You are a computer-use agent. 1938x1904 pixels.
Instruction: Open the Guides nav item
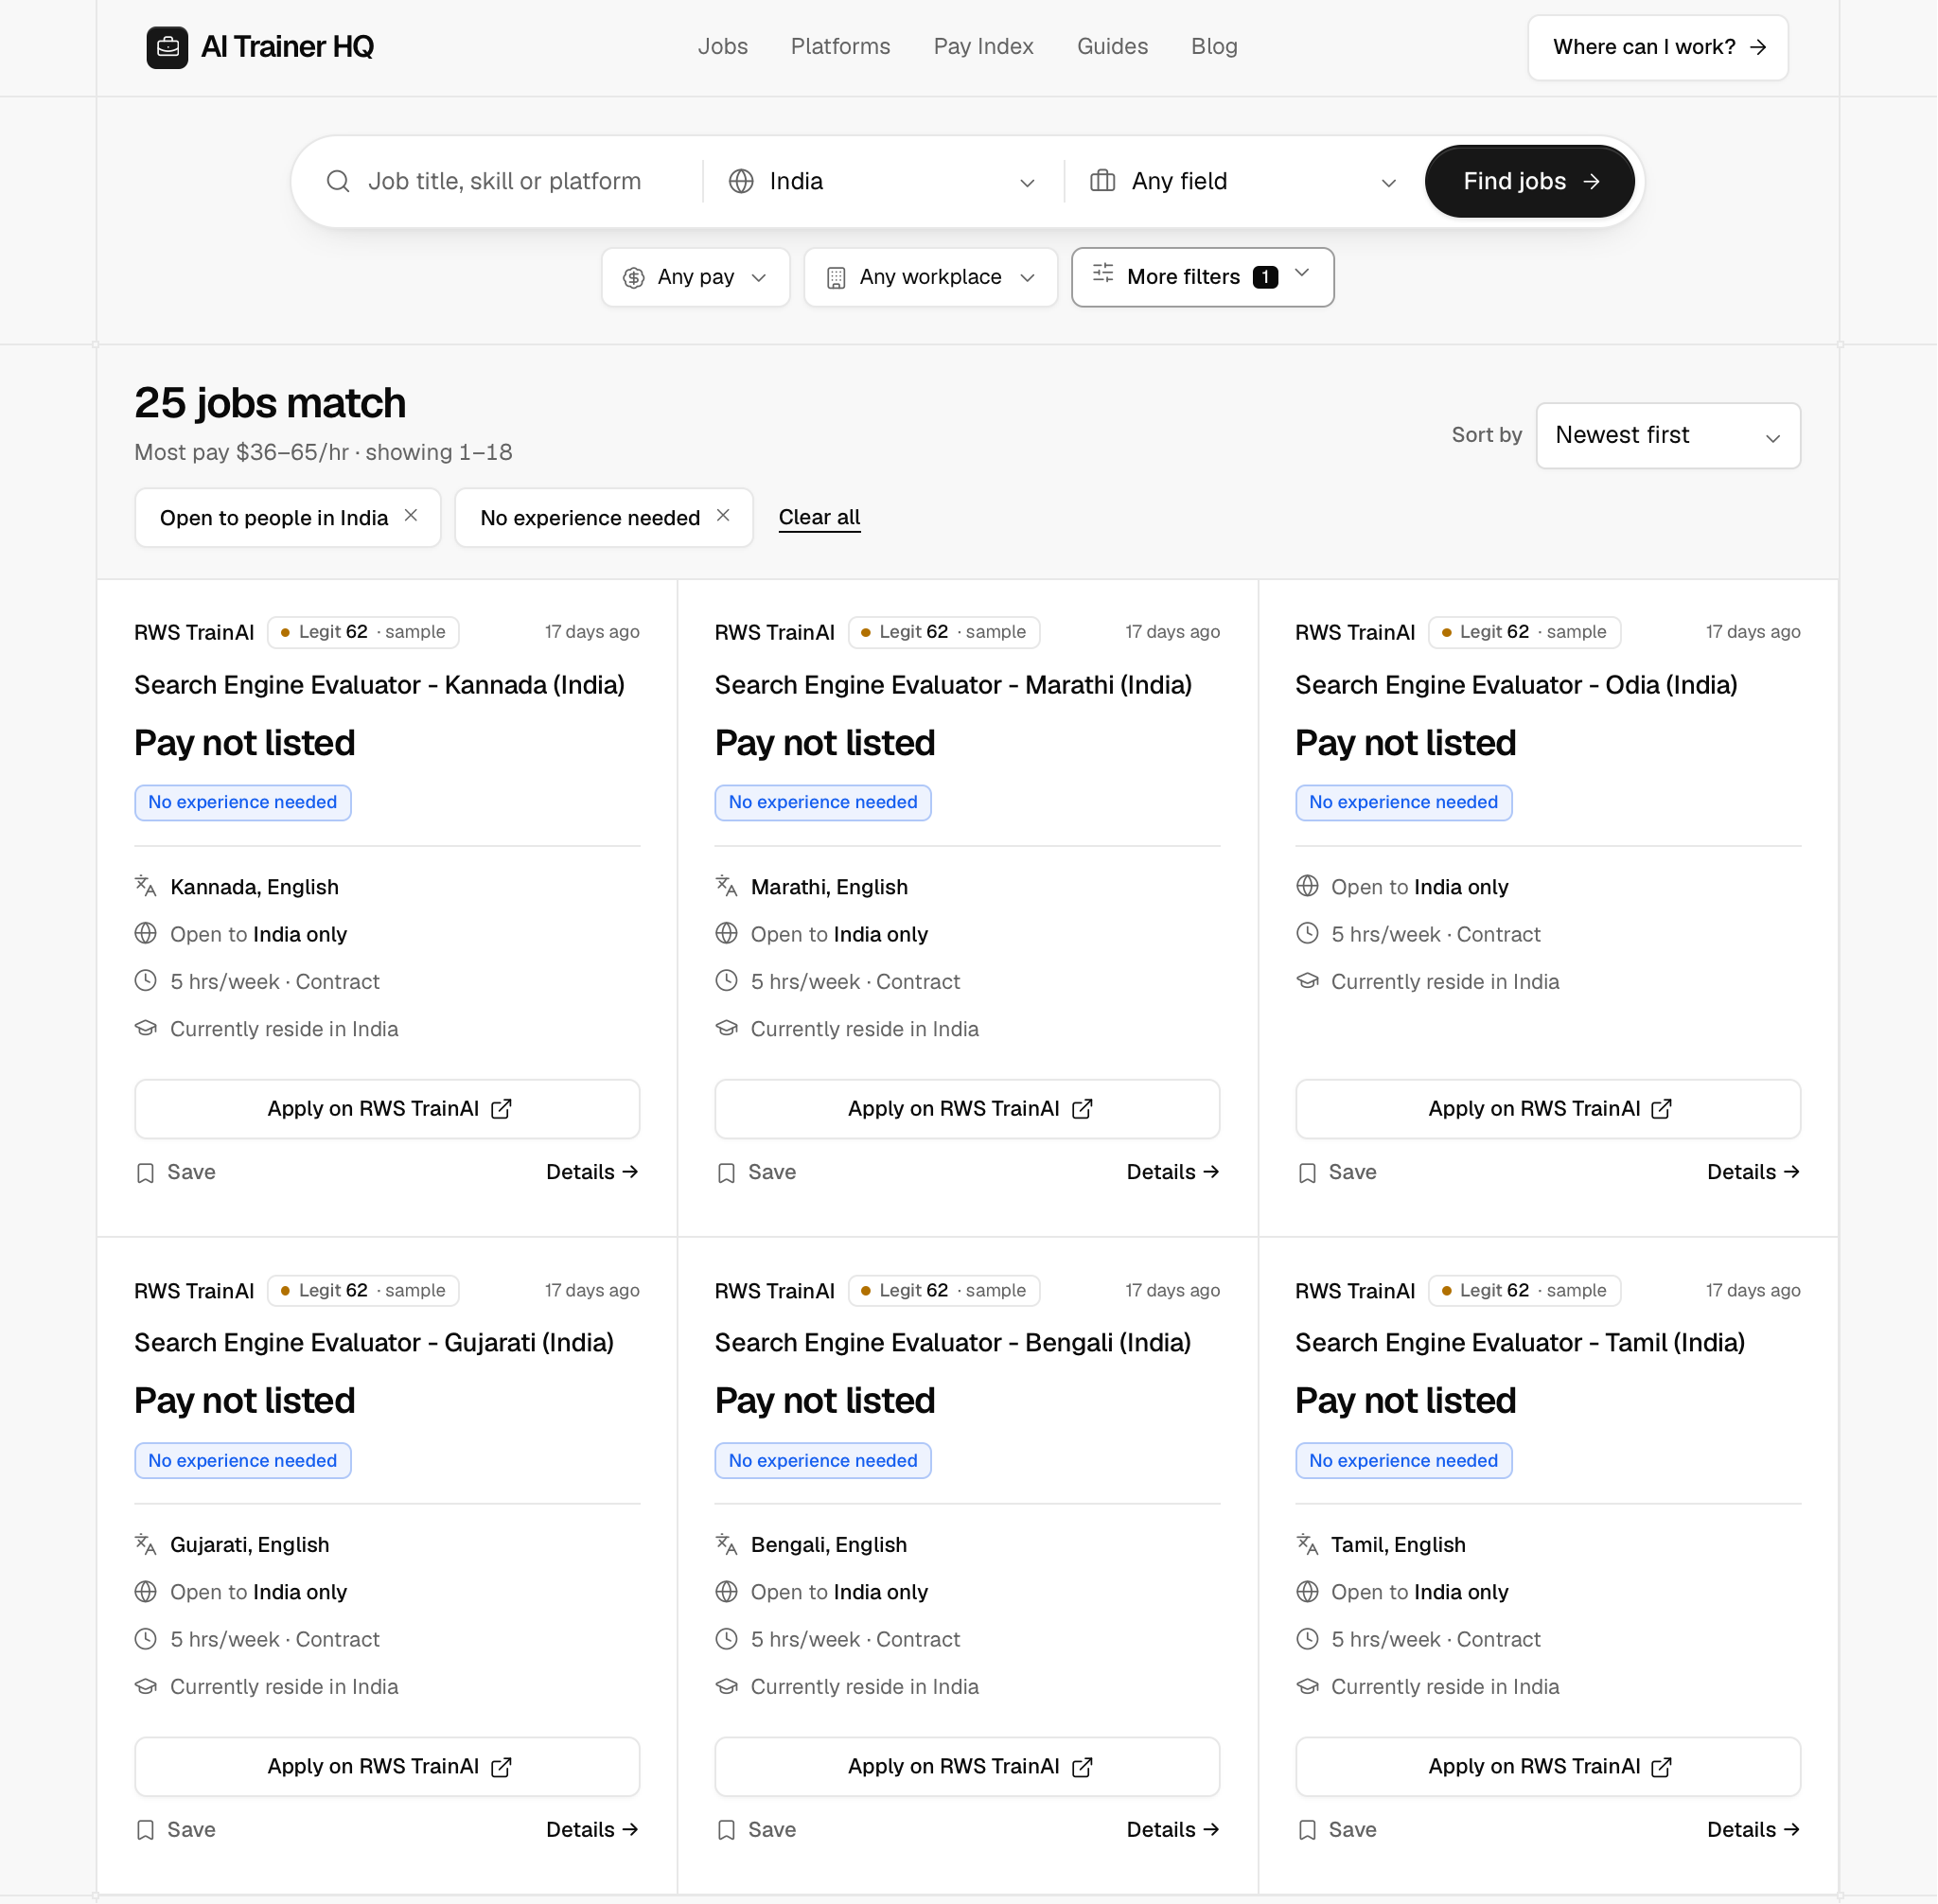click(1112, 47)
